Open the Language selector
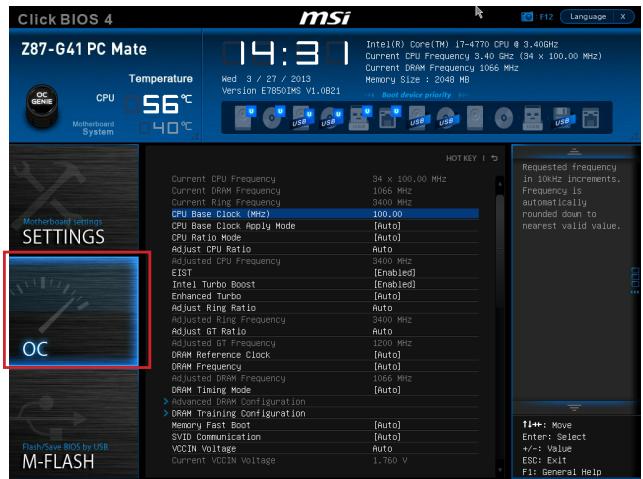The image size is (643, 479). [x=588, y=16]
